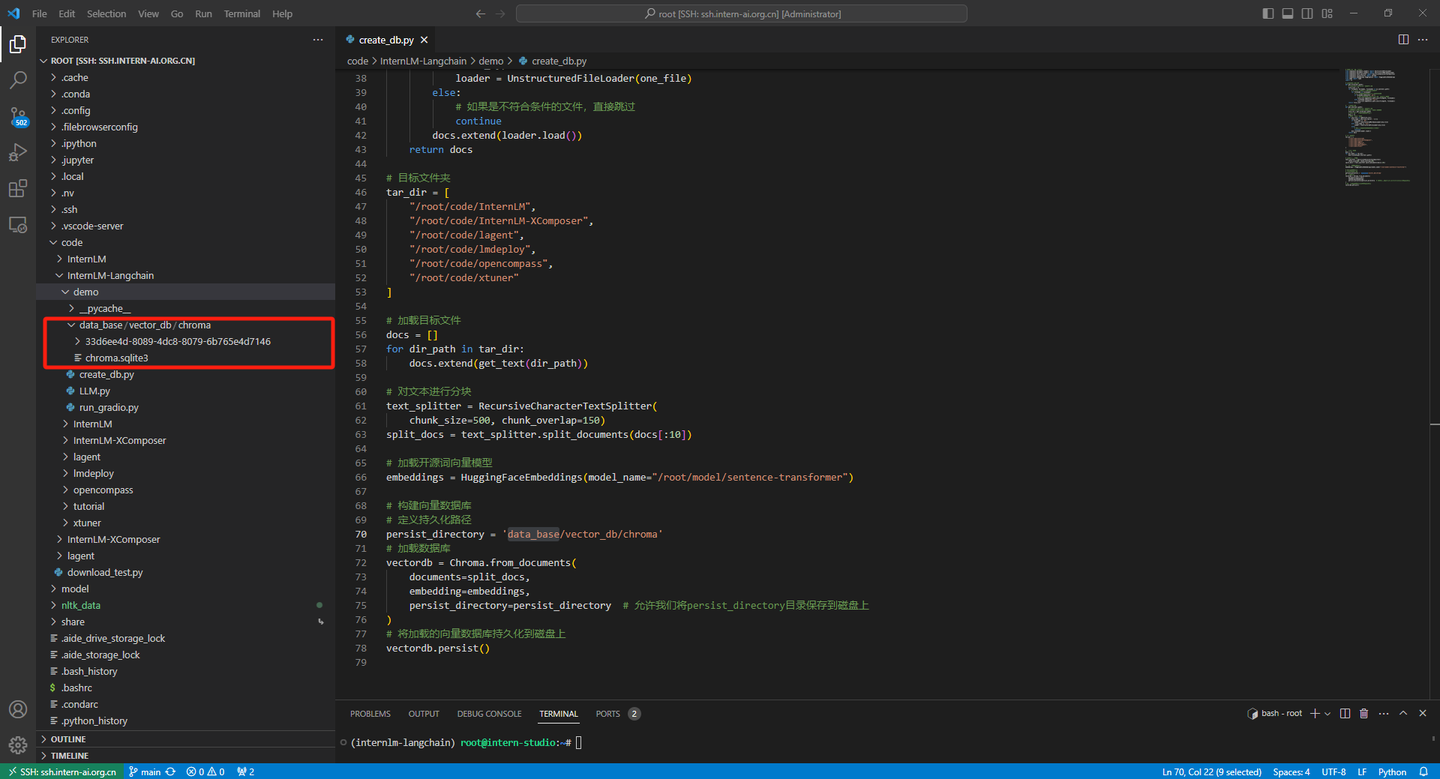Open notifications bell in status bar
Image resolution: width=1440 pixels, height=779 pixels.
(x=1426, y=771)
